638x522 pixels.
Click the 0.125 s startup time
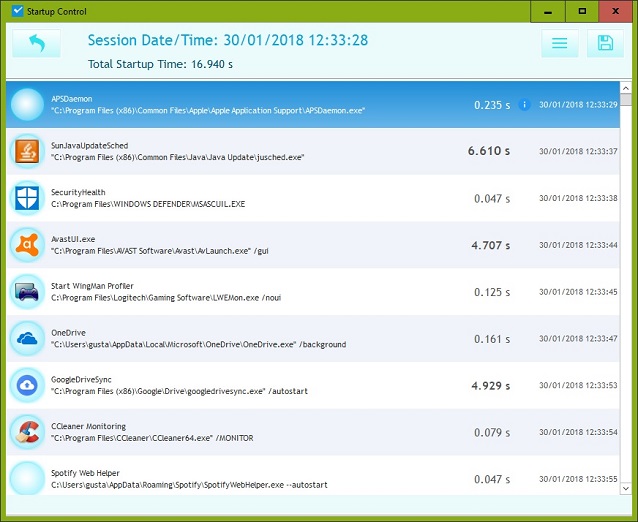[x=492, y=292]
